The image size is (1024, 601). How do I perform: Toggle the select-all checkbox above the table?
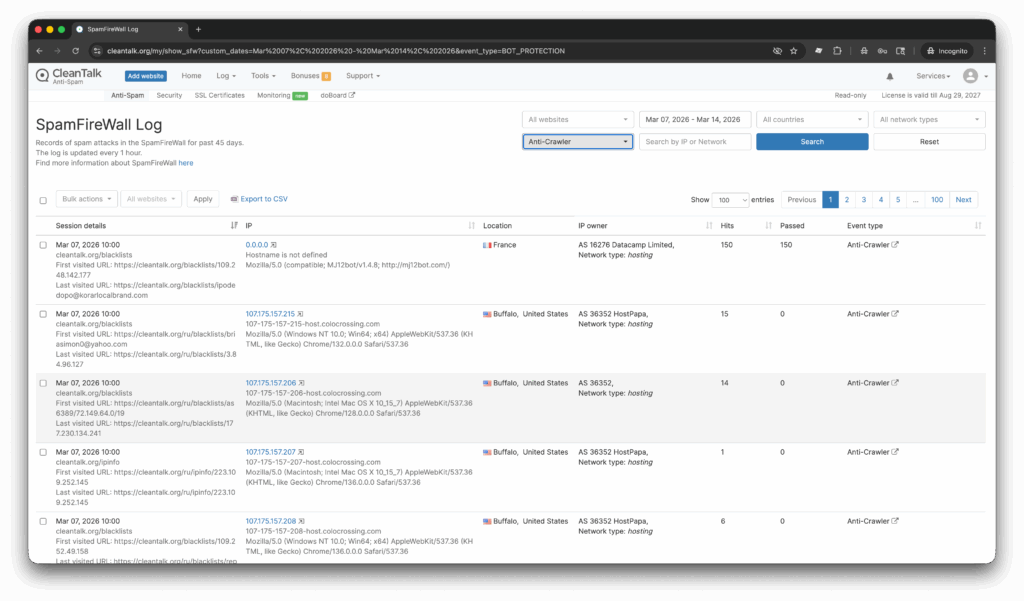(x=43, y=200)
